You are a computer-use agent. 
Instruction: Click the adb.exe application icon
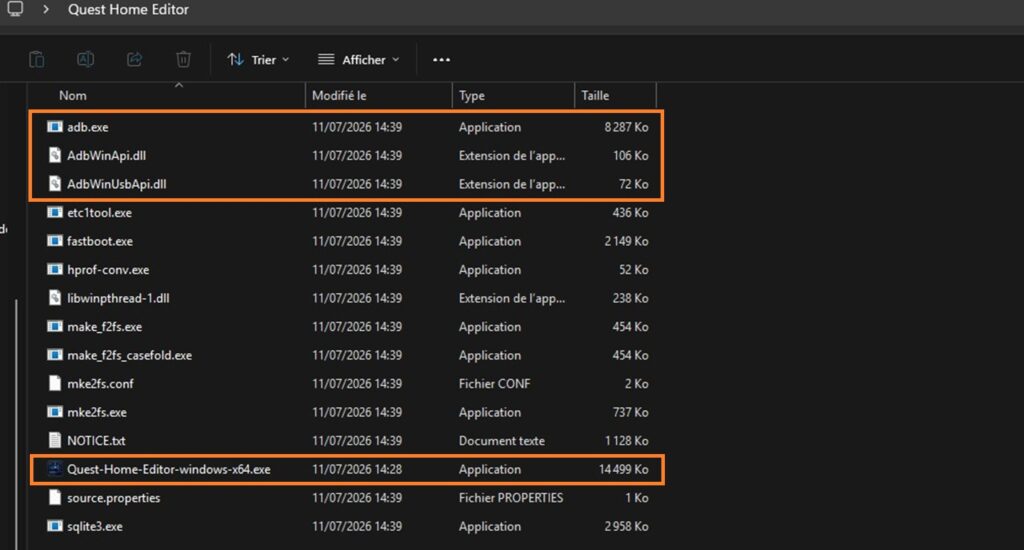(55, 127)
